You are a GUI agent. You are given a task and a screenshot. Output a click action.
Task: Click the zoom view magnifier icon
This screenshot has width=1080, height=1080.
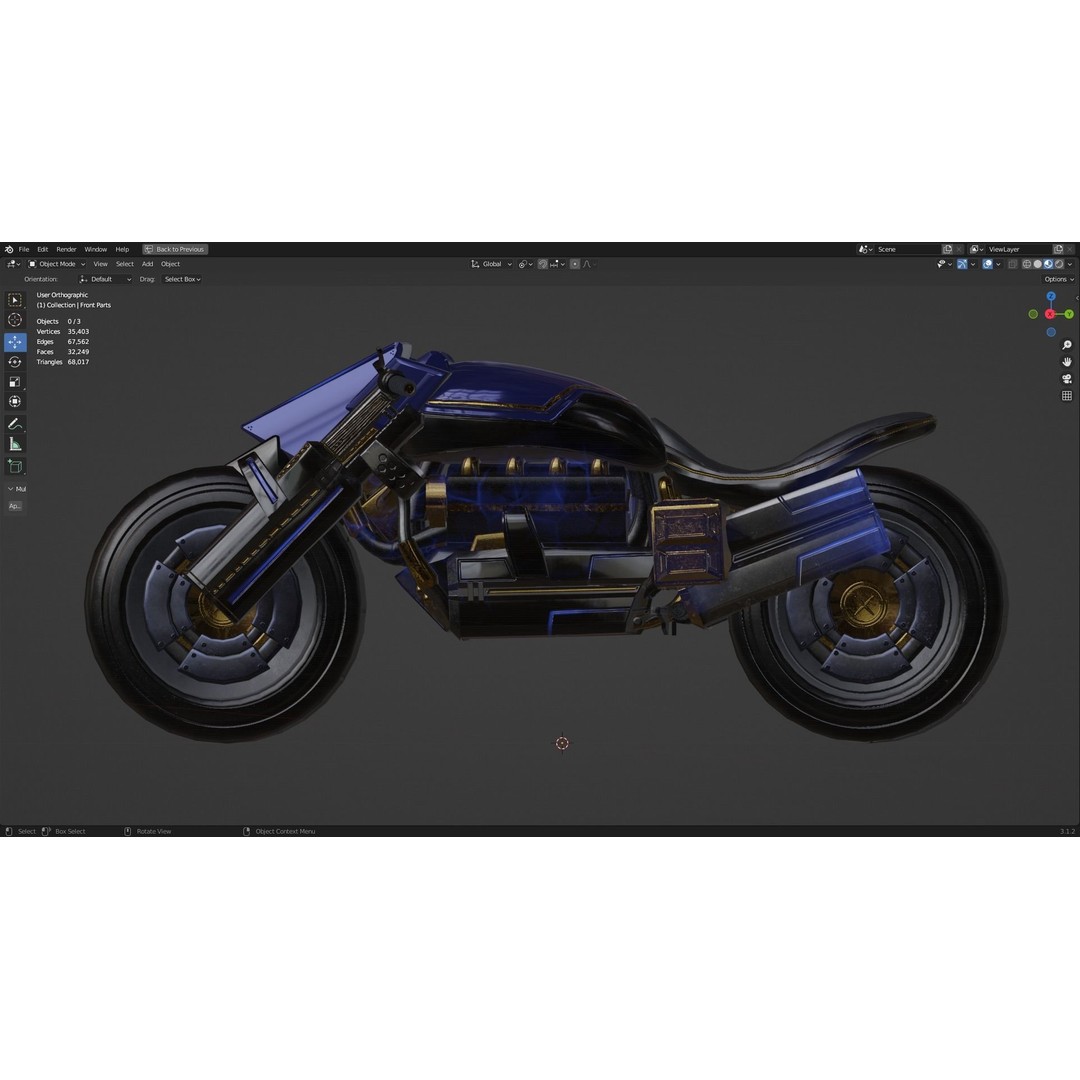coord(1067,345)
